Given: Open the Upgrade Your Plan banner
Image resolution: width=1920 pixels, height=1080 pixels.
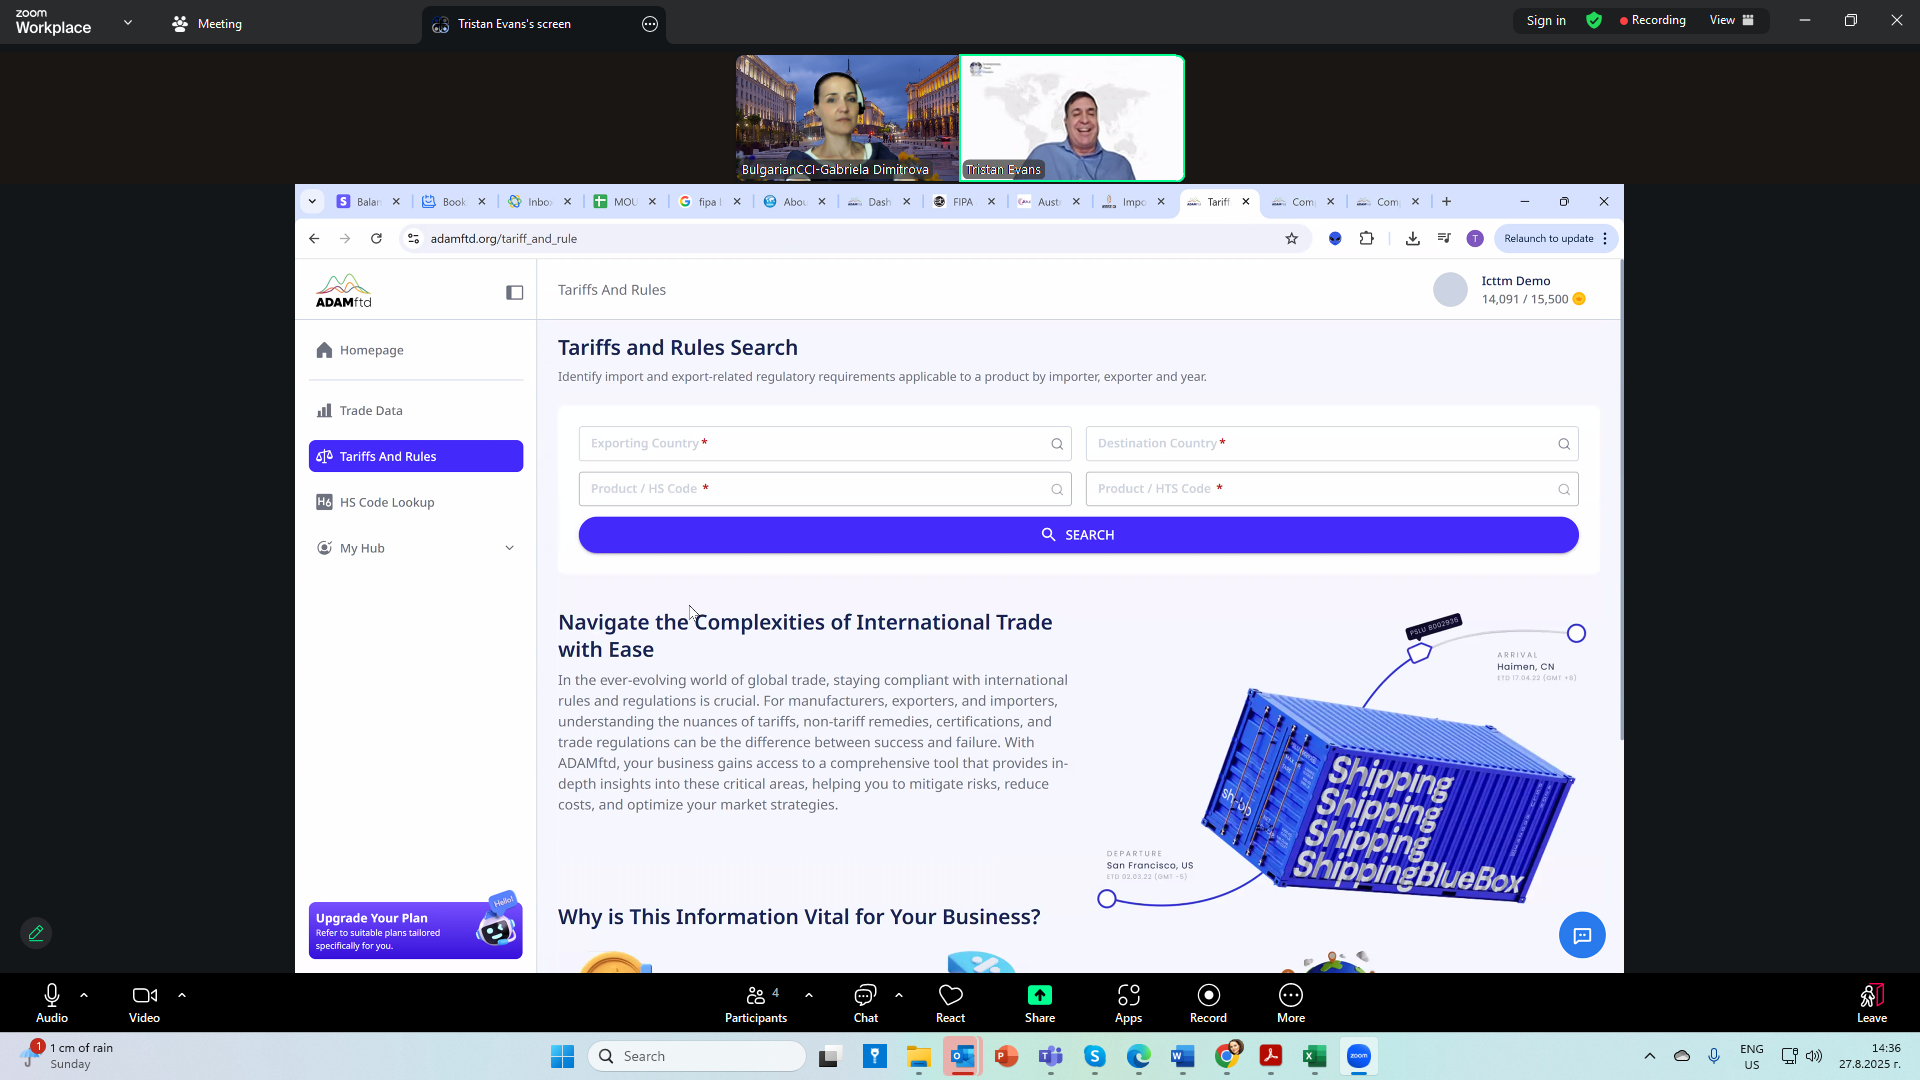Looking at the screenshot, I should click(x=415, y=930).
